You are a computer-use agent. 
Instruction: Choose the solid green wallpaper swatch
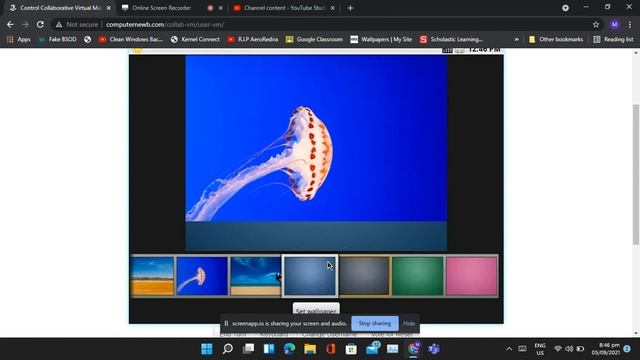point(418,276)
